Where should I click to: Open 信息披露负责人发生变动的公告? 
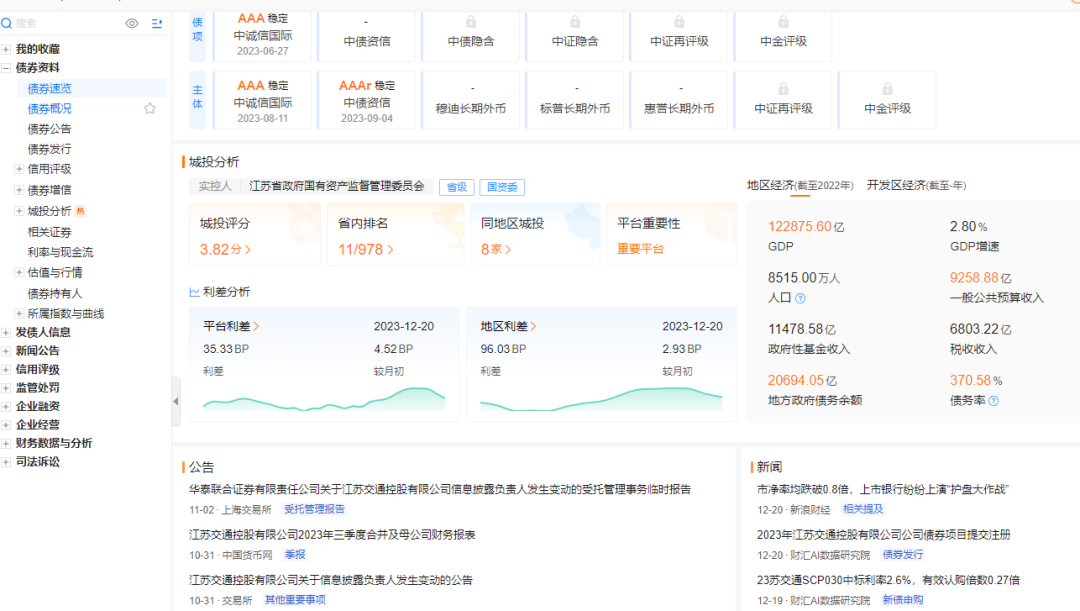(331, 580)
